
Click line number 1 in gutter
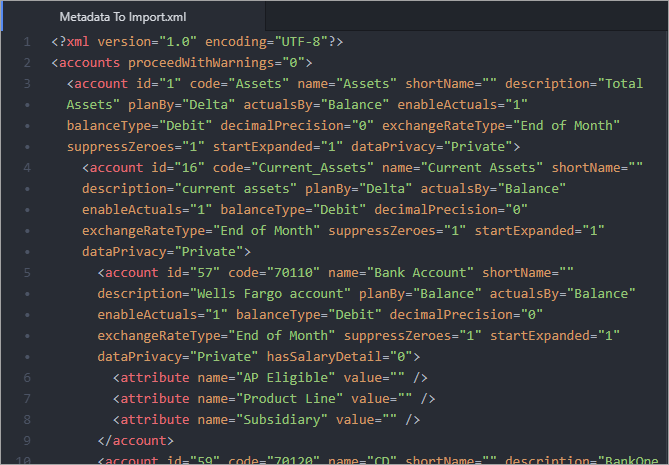[x=27, y=42]
